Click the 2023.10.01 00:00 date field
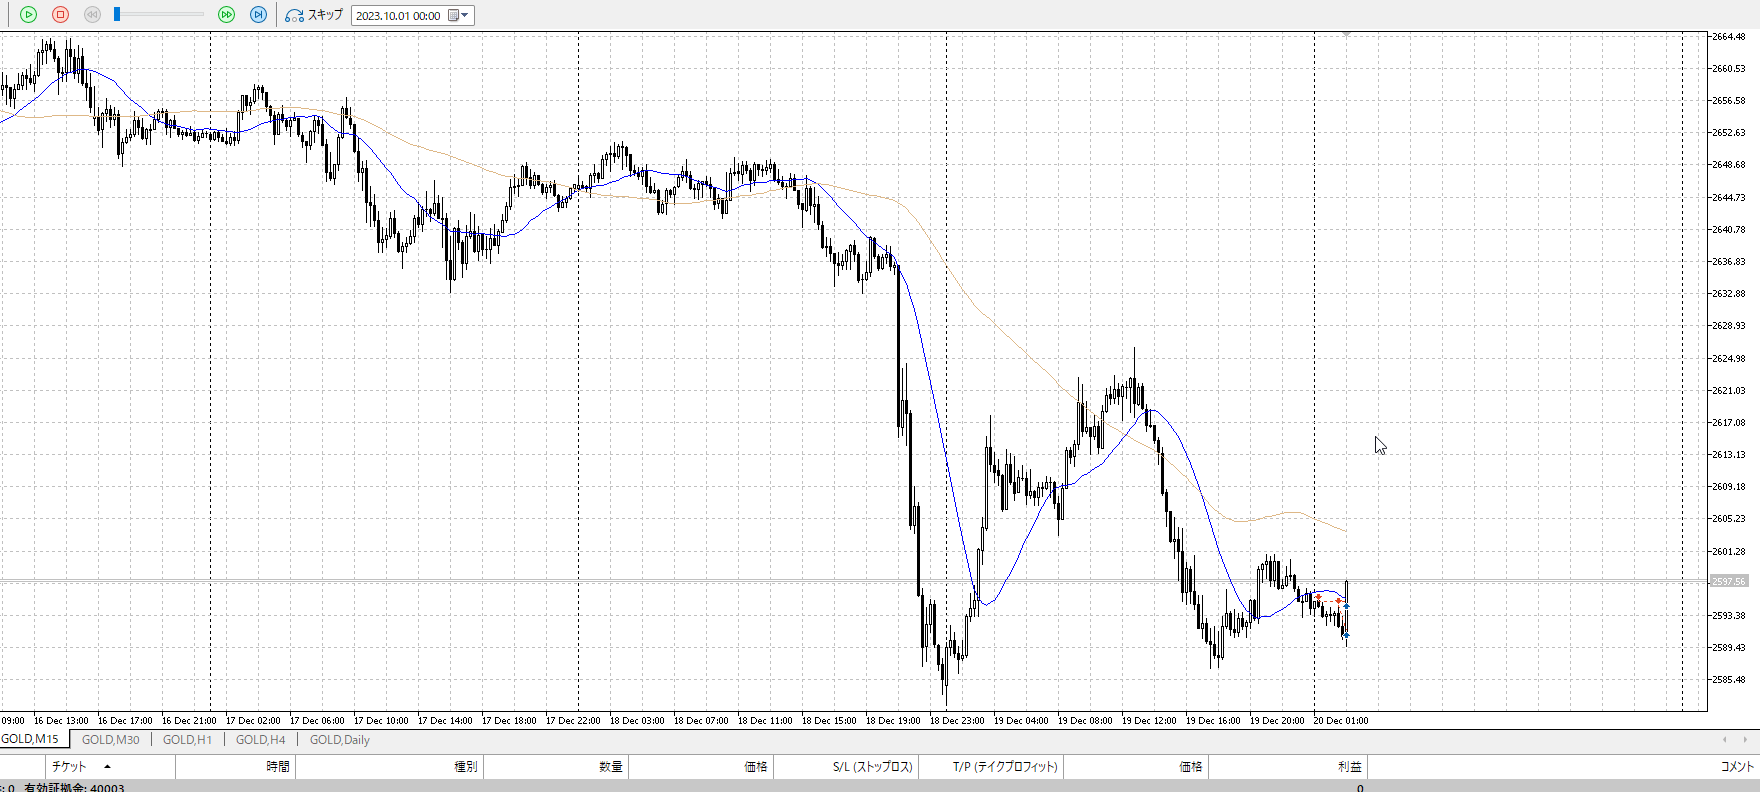The height and width of the screenshot is (792, 1760). pos(398,15)
